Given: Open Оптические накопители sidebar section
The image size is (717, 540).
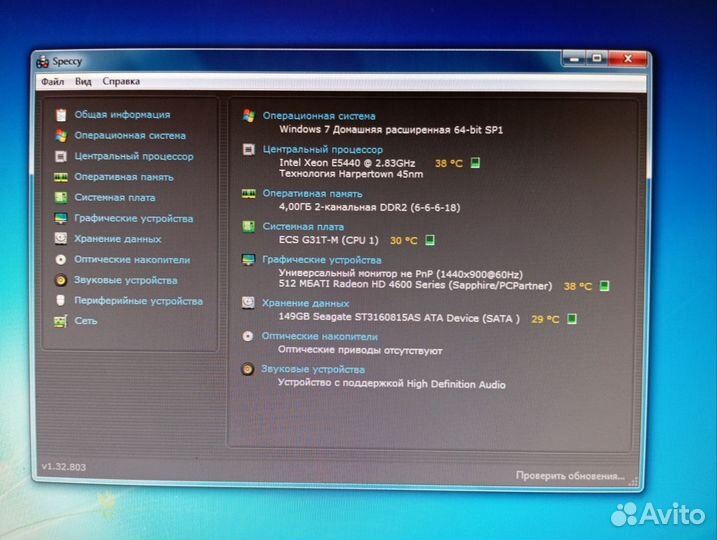Looking at the screenshot, I should pos(132,260).
